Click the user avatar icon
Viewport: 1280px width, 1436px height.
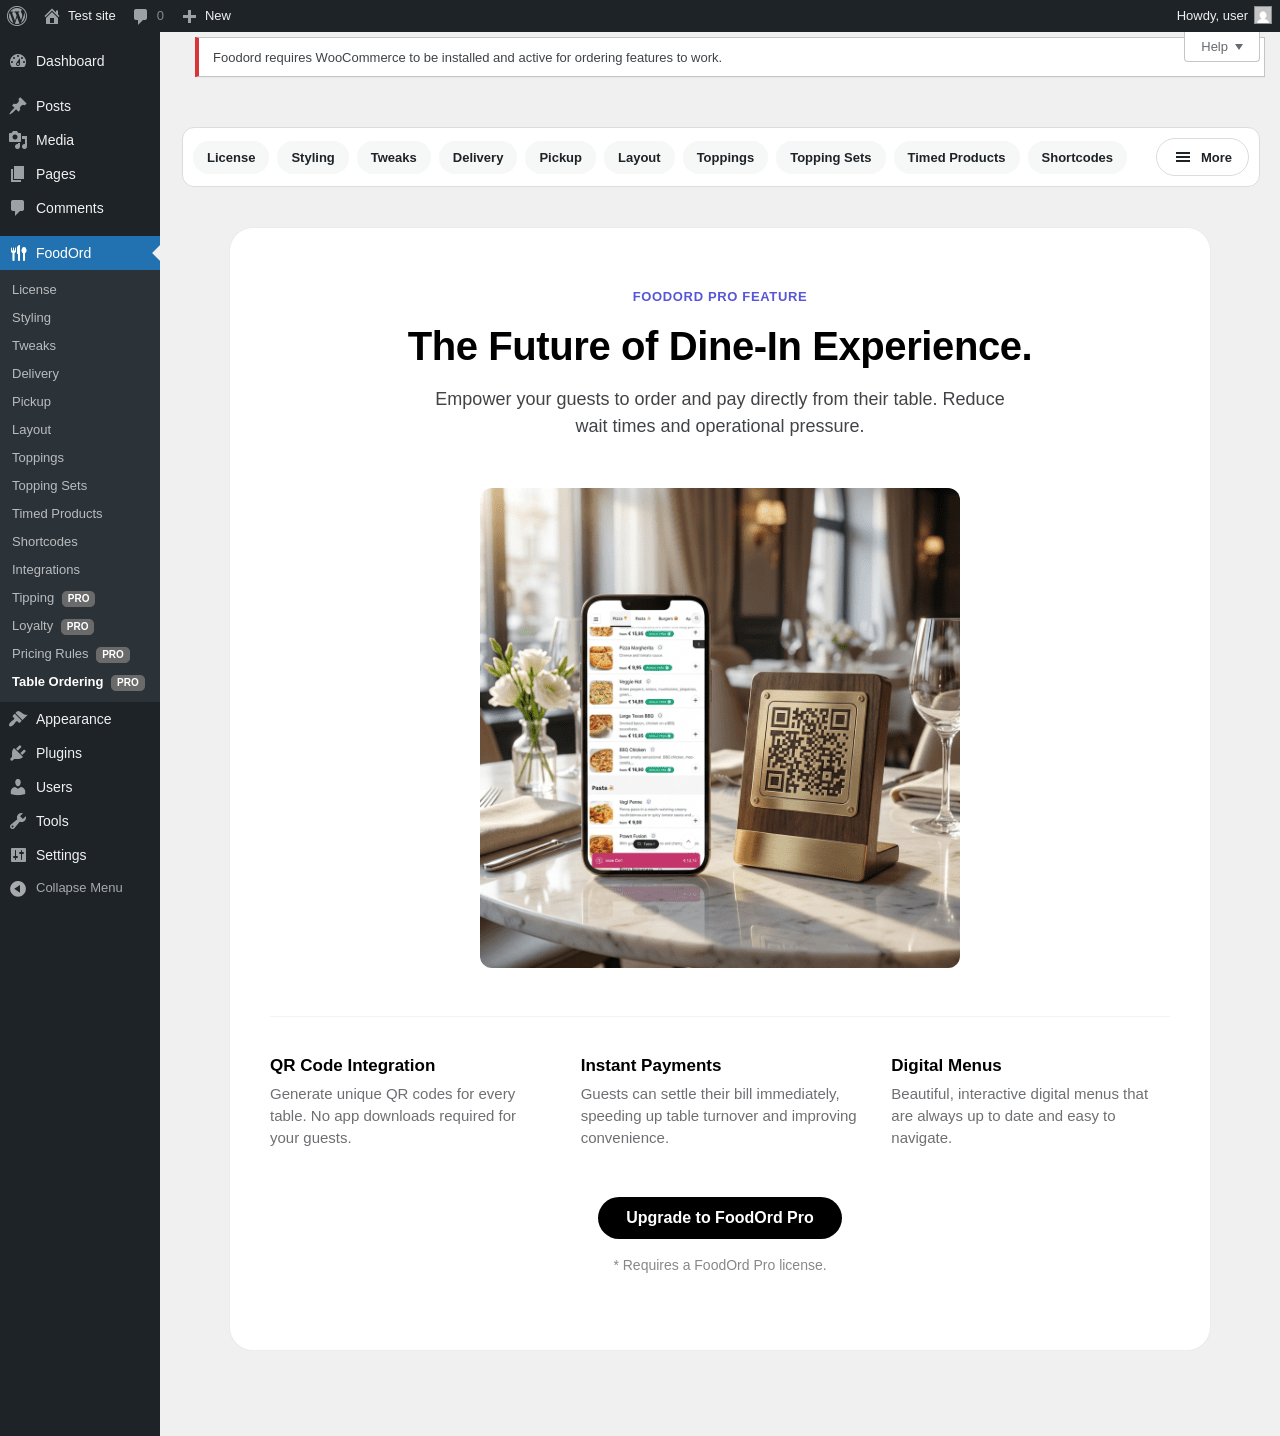coord(1263,16)
